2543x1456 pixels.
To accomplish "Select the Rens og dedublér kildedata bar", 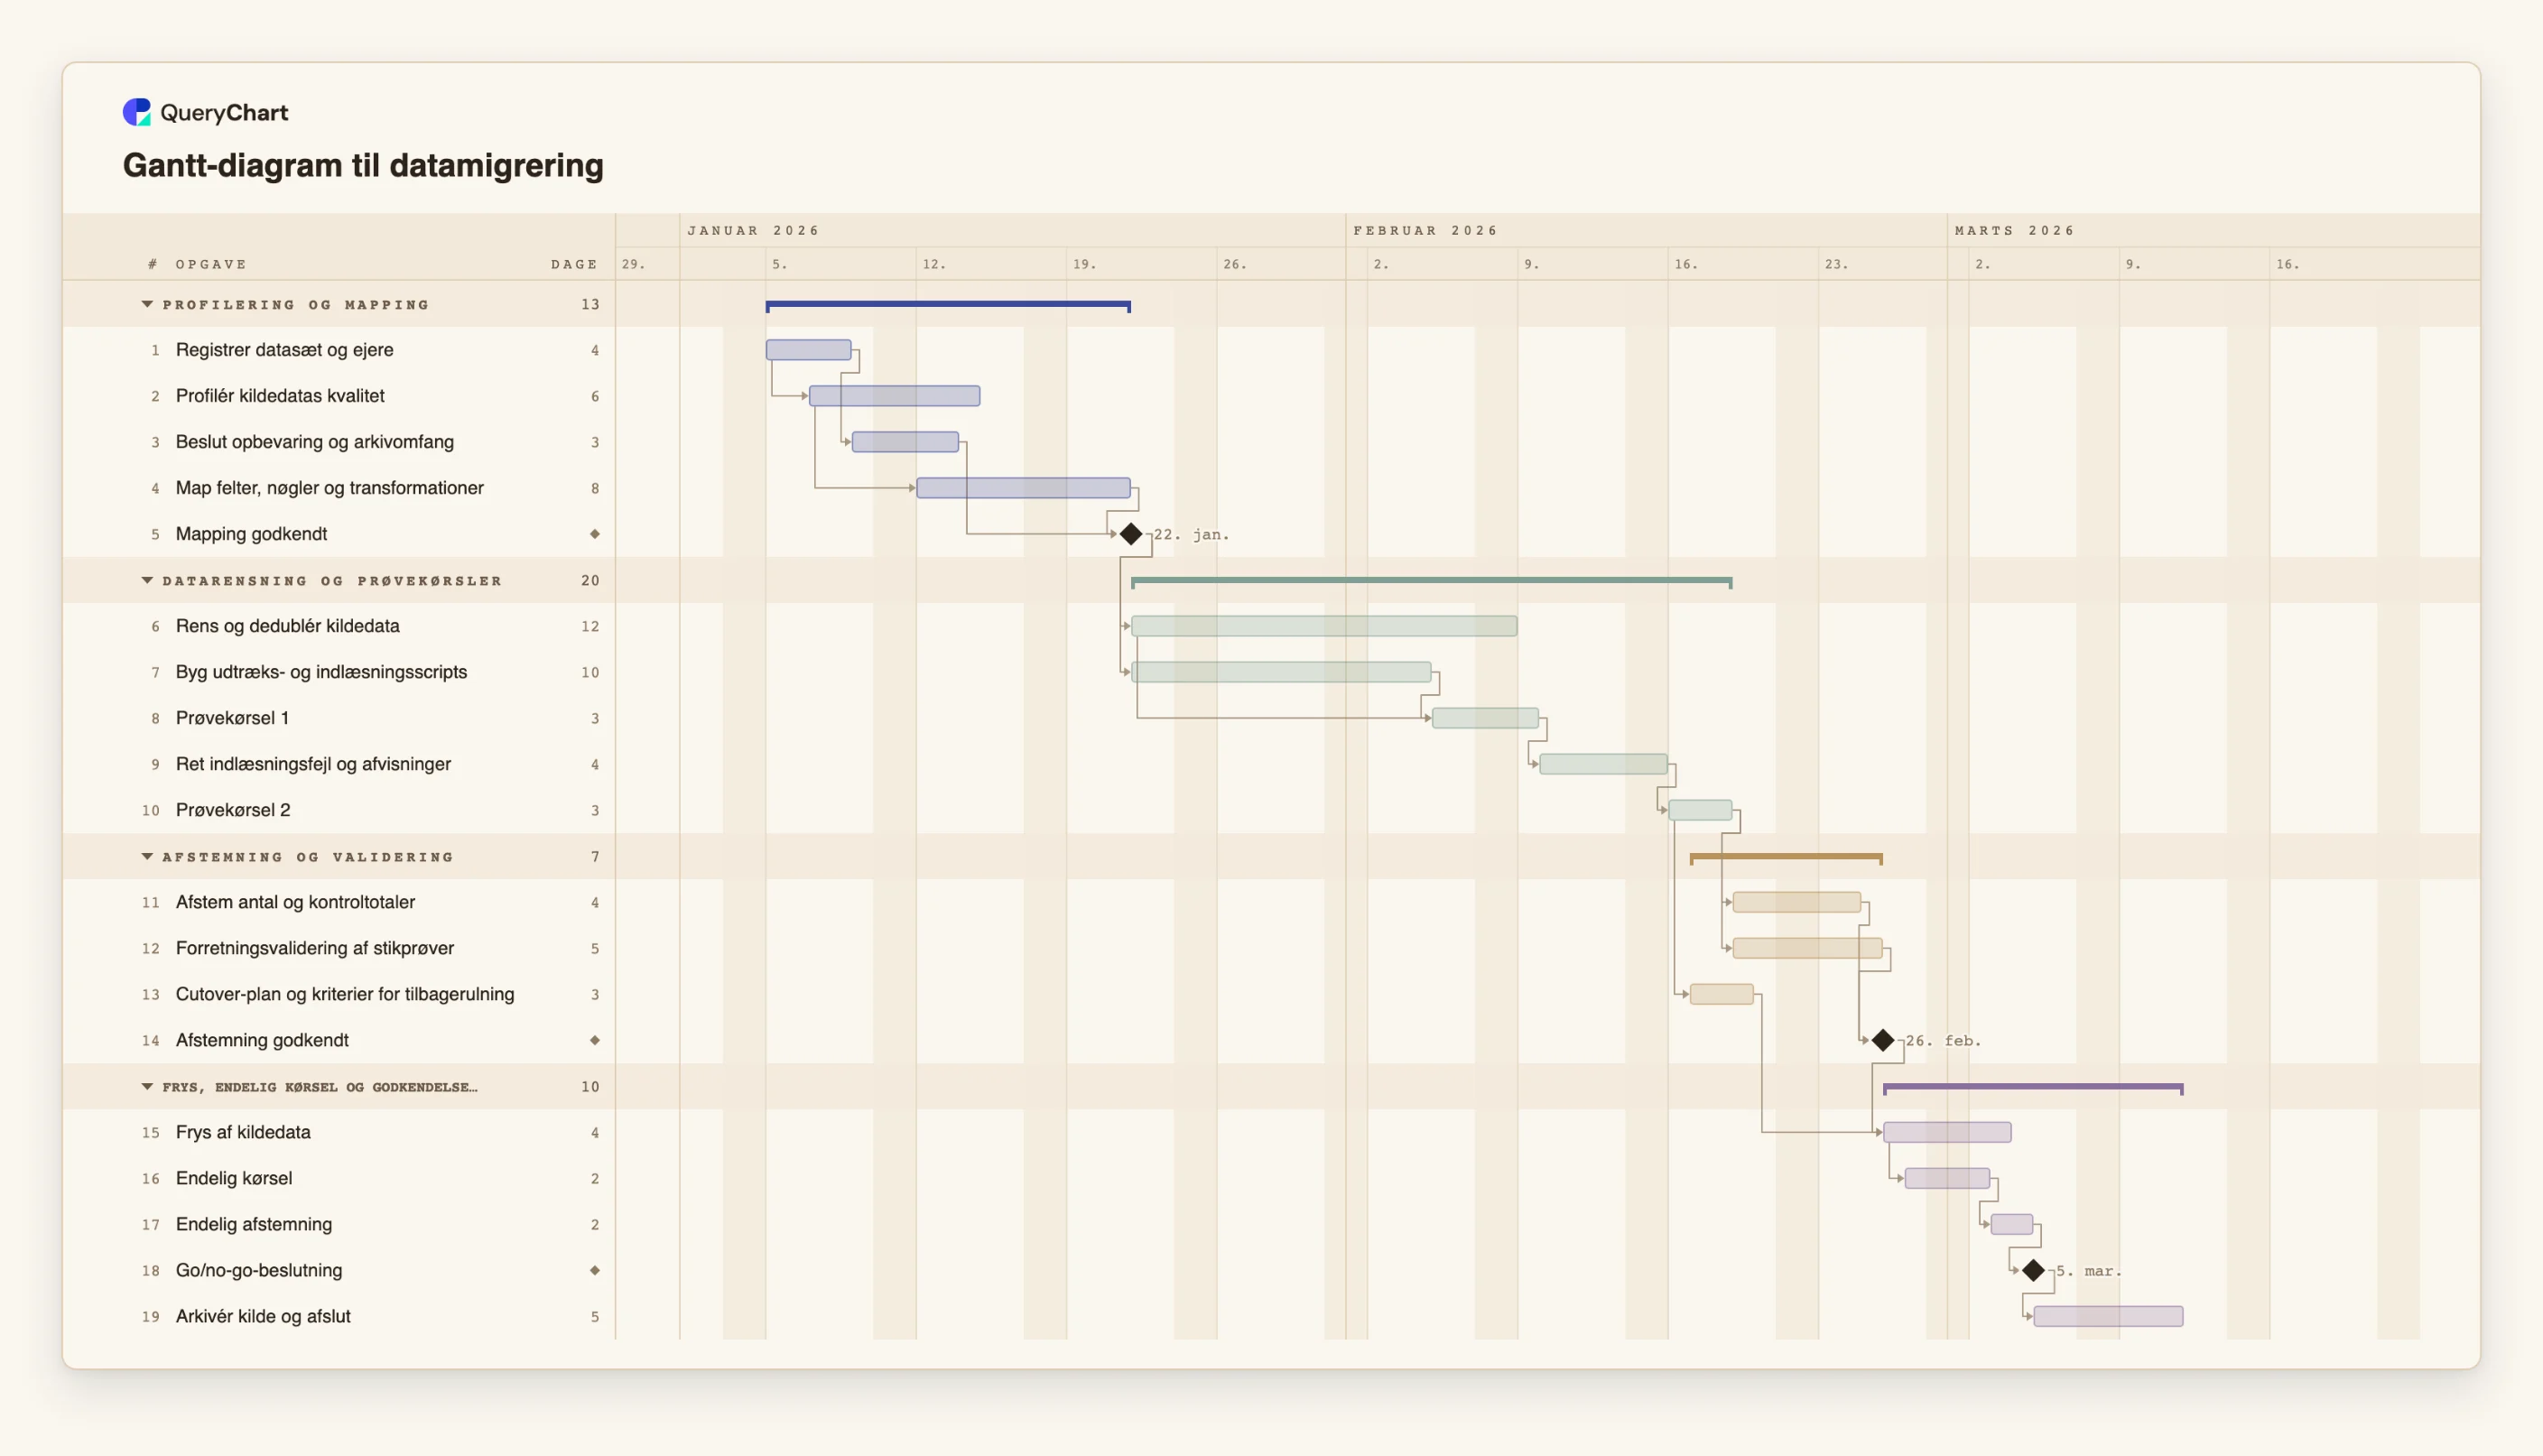I will tap(1325, 626).
